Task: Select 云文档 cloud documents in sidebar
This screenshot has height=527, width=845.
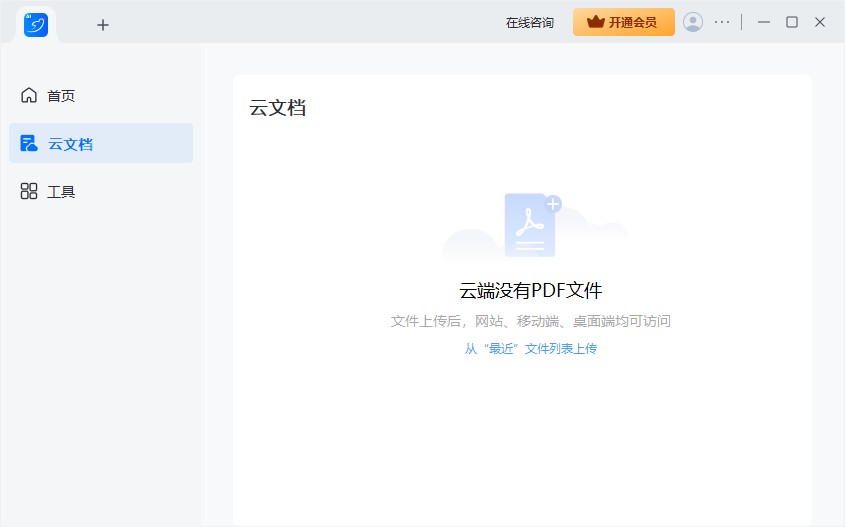Action: (x=101, y=143)
